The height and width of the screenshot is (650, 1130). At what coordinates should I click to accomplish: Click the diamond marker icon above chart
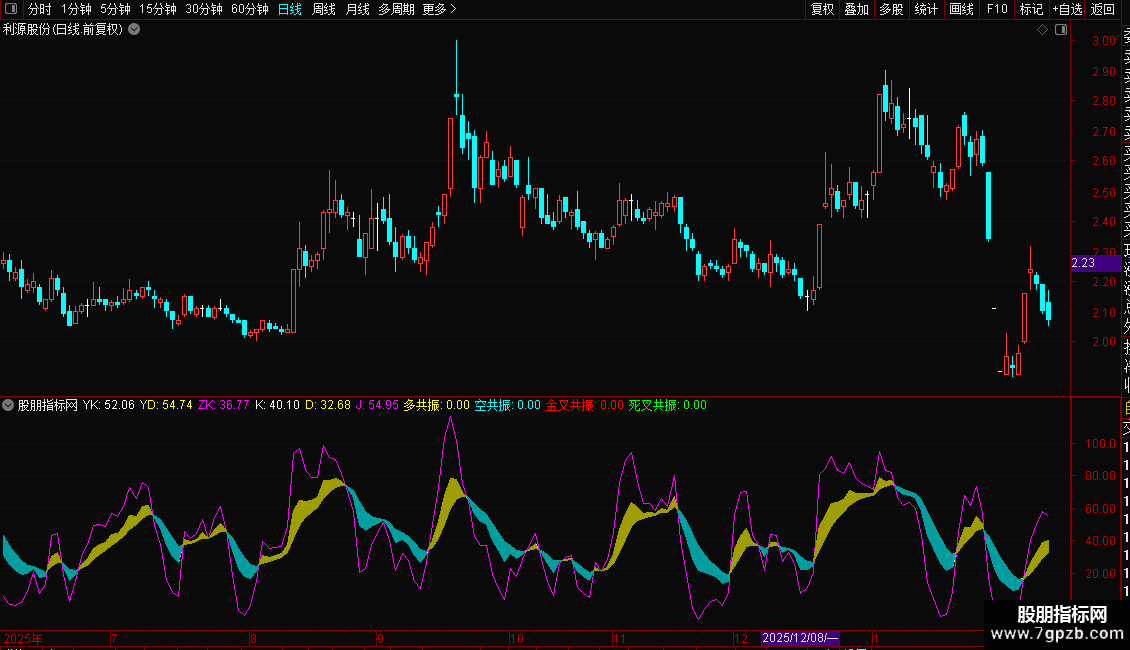point(1042,30)
